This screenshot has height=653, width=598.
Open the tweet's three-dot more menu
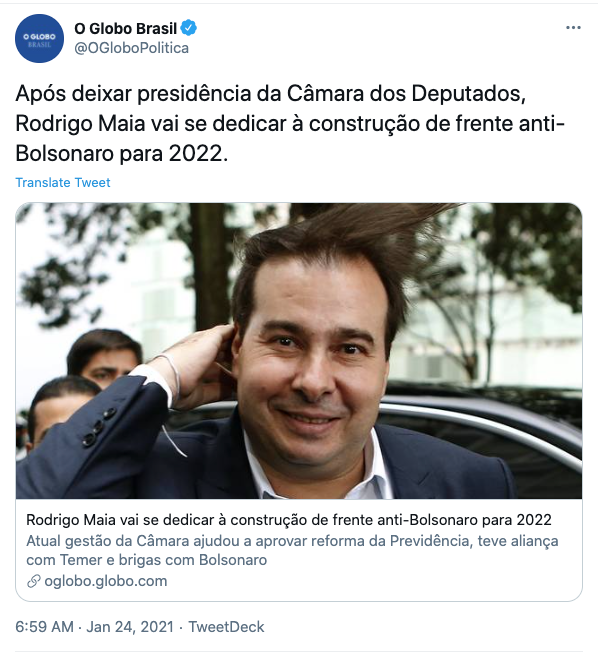[x=573, y=28]
